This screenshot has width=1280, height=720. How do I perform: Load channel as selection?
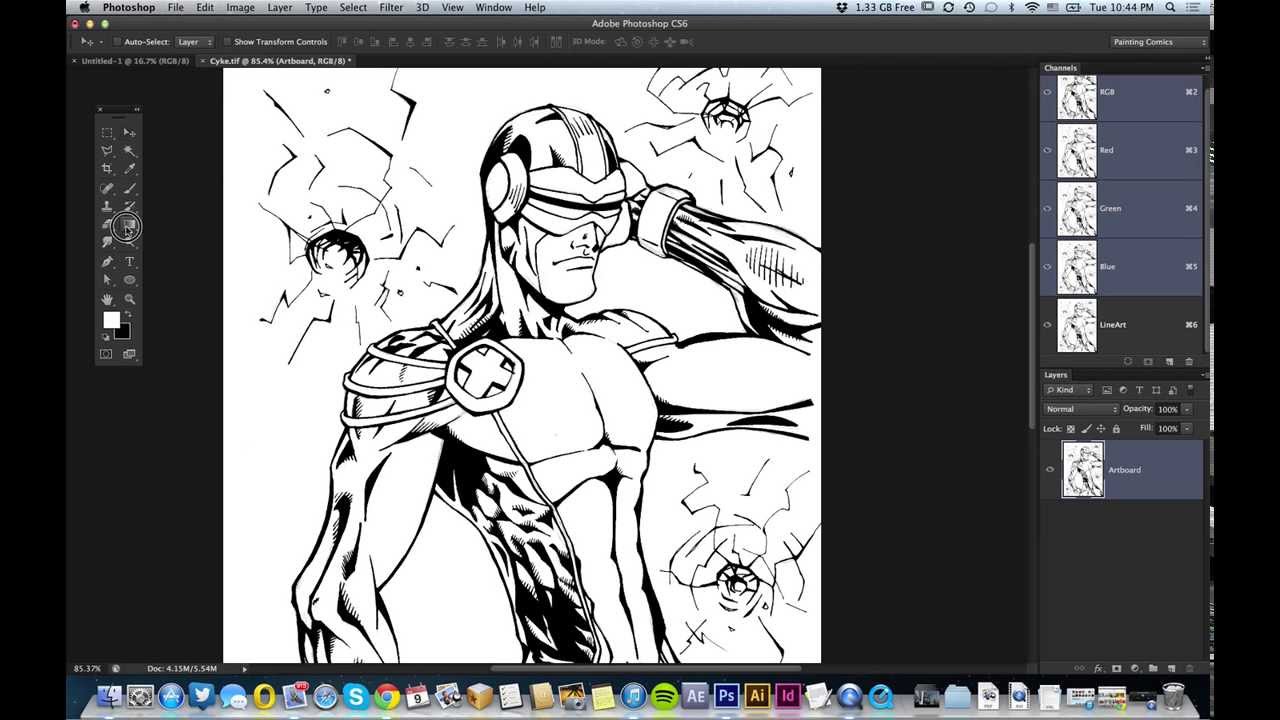click(x=1128, y=361)
